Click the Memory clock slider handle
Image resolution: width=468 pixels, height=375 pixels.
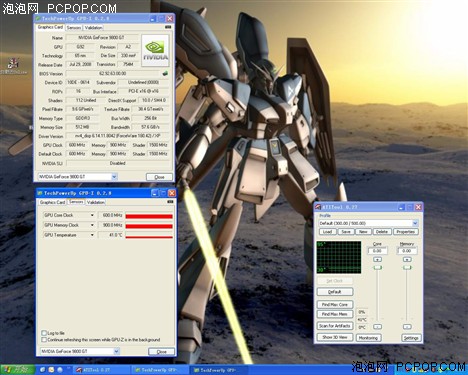pyautogui.click(x=407, y=268)
